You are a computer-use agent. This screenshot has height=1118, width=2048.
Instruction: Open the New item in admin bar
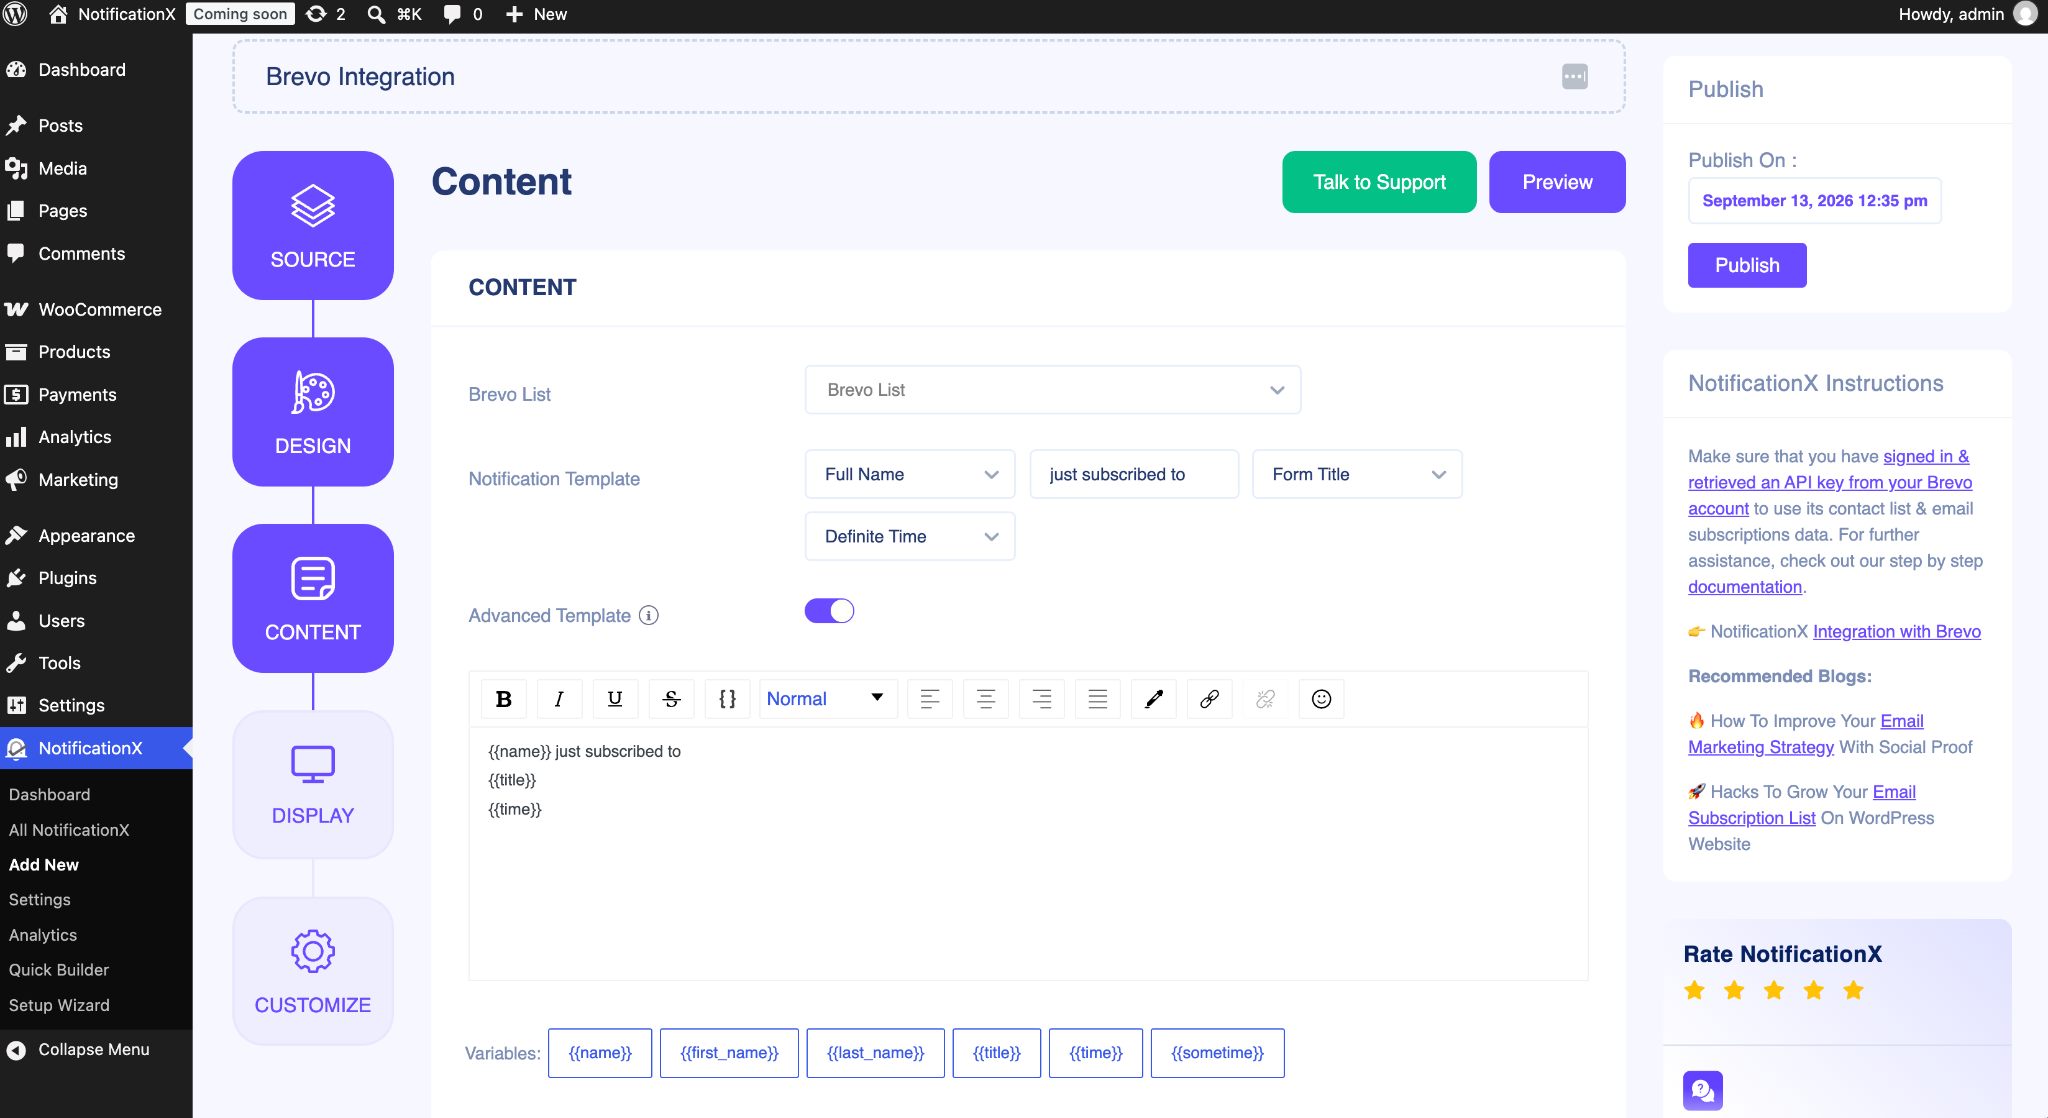(x=536, y=14)
